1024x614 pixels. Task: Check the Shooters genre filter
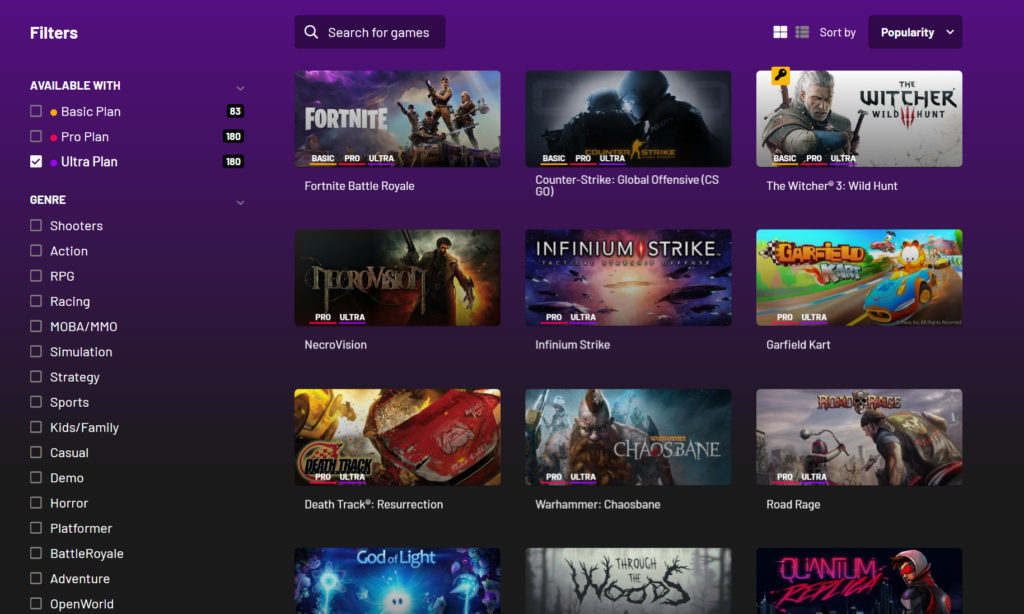click(36, 226)
